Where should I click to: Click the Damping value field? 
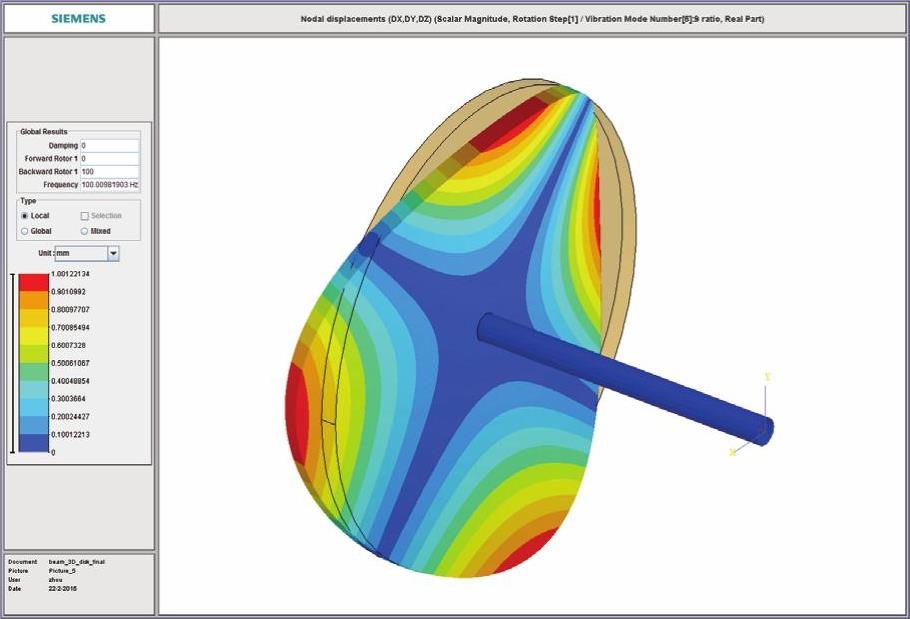pos(110,146)
